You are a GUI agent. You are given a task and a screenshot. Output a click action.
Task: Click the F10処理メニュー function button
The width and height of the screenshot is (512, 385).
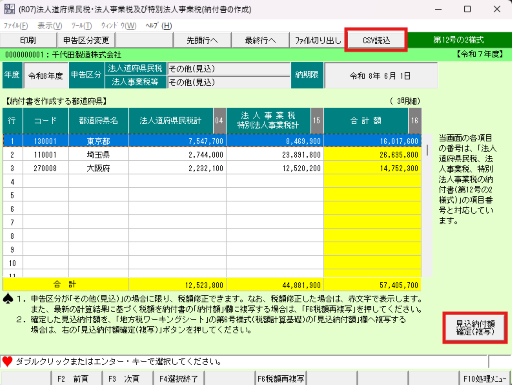[485, 379]
